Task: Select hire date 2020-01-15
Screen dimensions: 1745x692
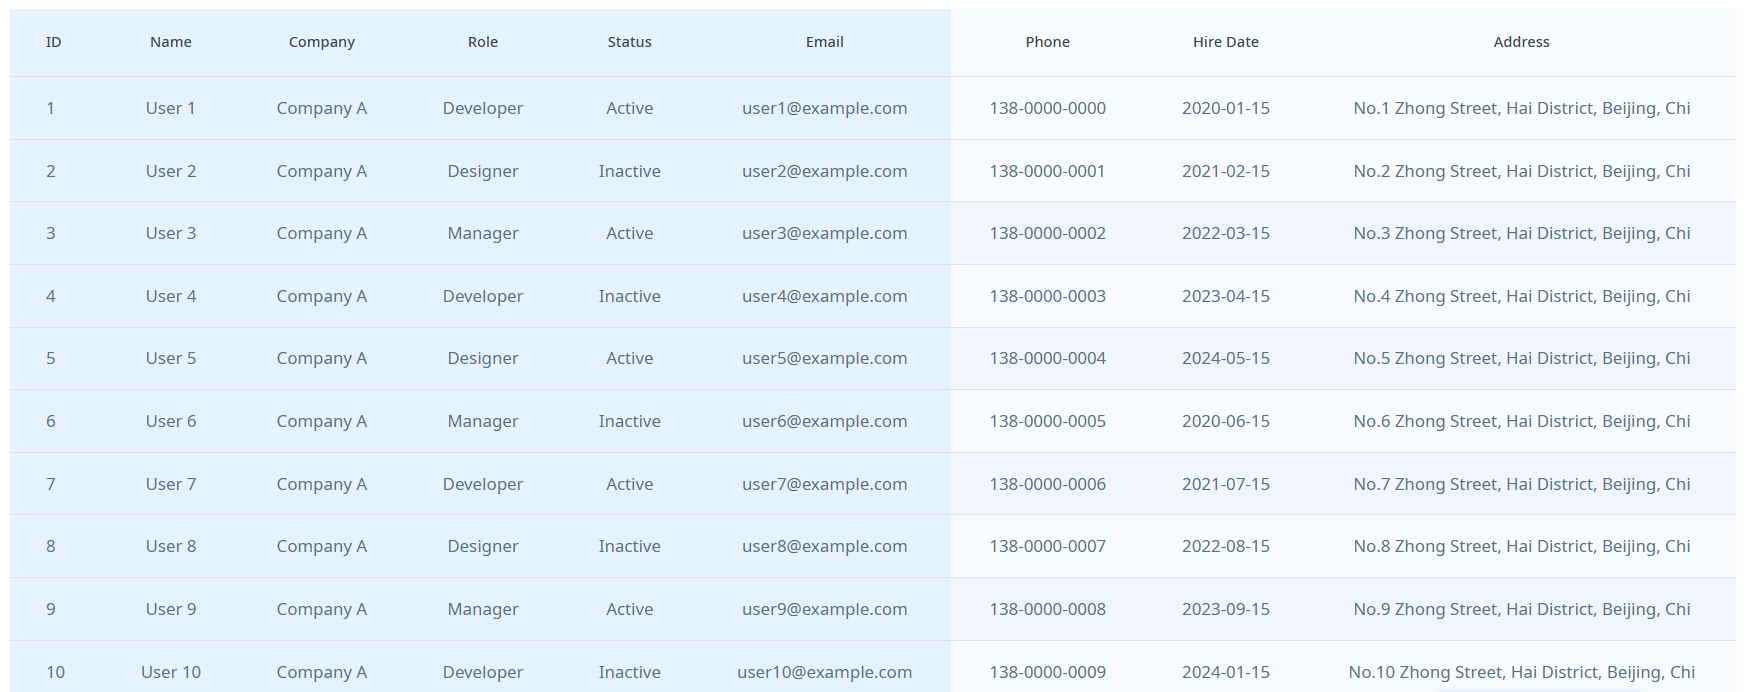Action: point(1226,108)
